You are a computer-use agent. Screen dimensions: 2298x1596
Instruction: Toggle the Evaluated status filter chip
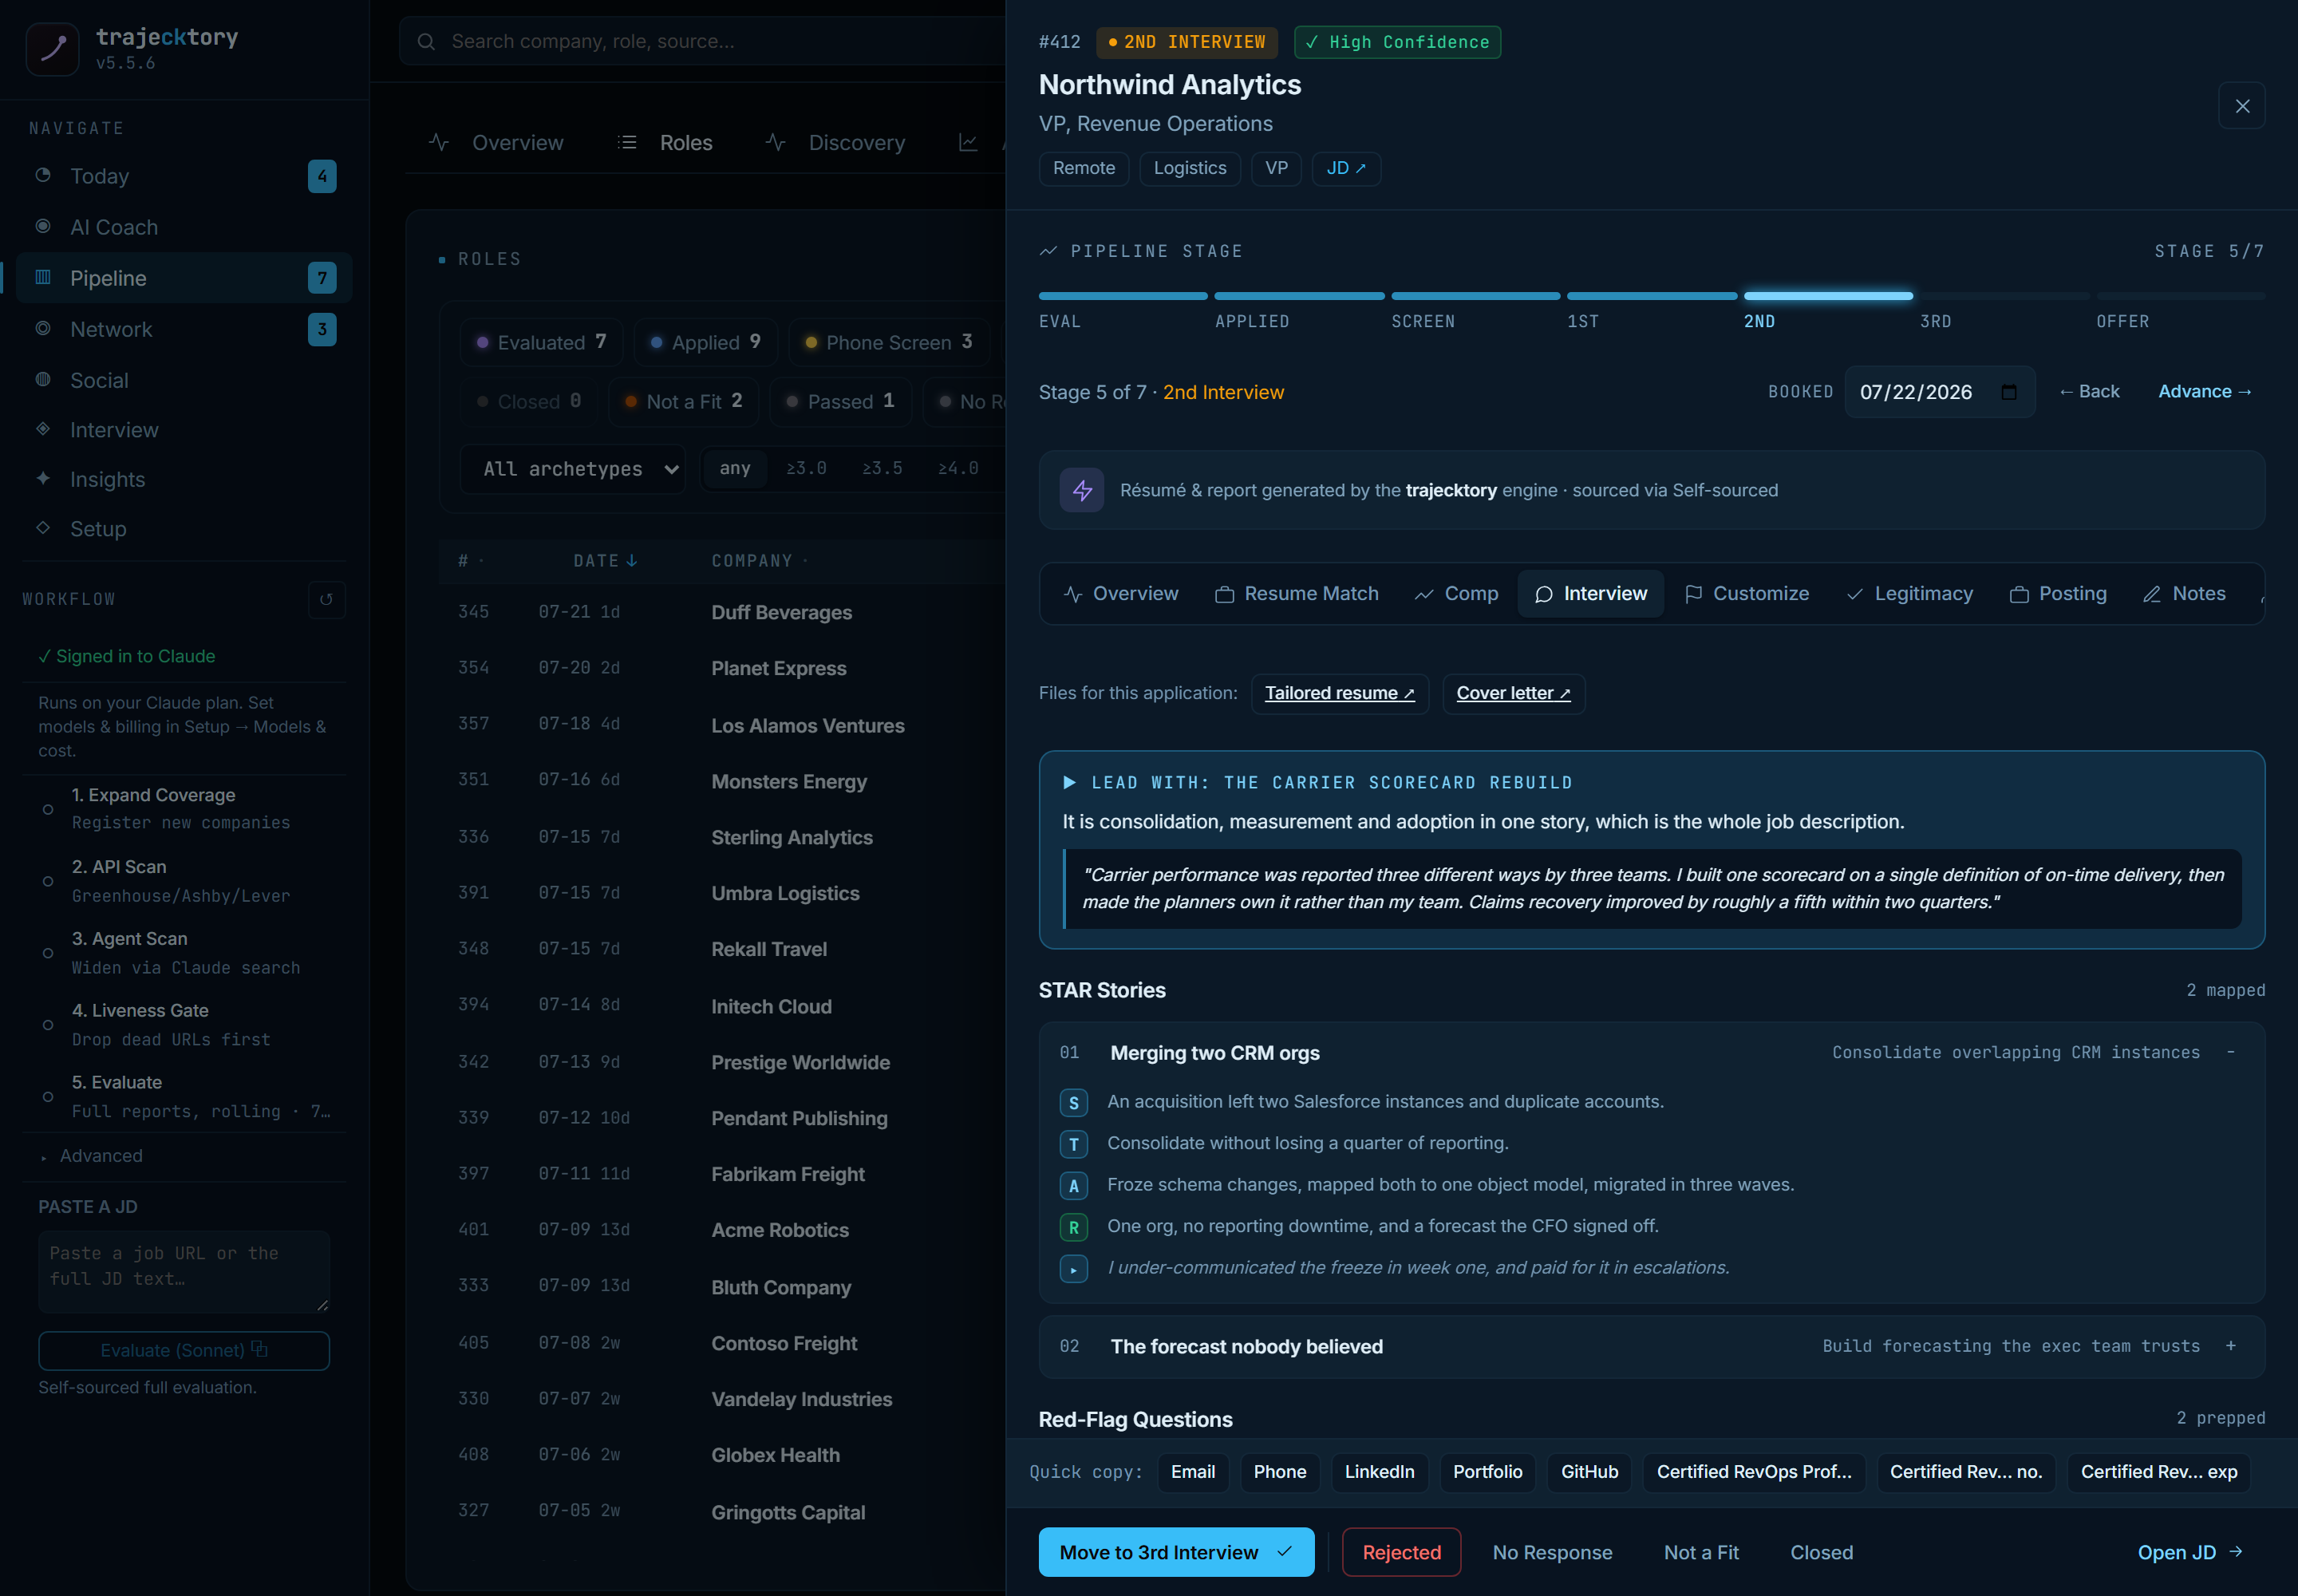tap(542, 342)
